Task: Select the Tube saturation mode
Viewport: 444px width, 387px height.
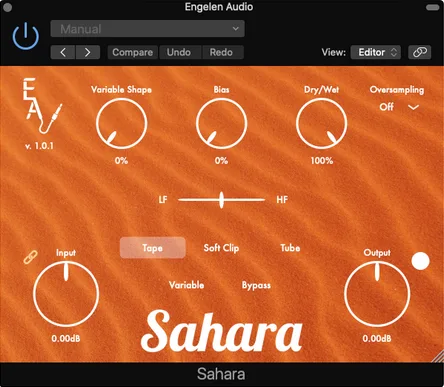Action: coord(290,248)
